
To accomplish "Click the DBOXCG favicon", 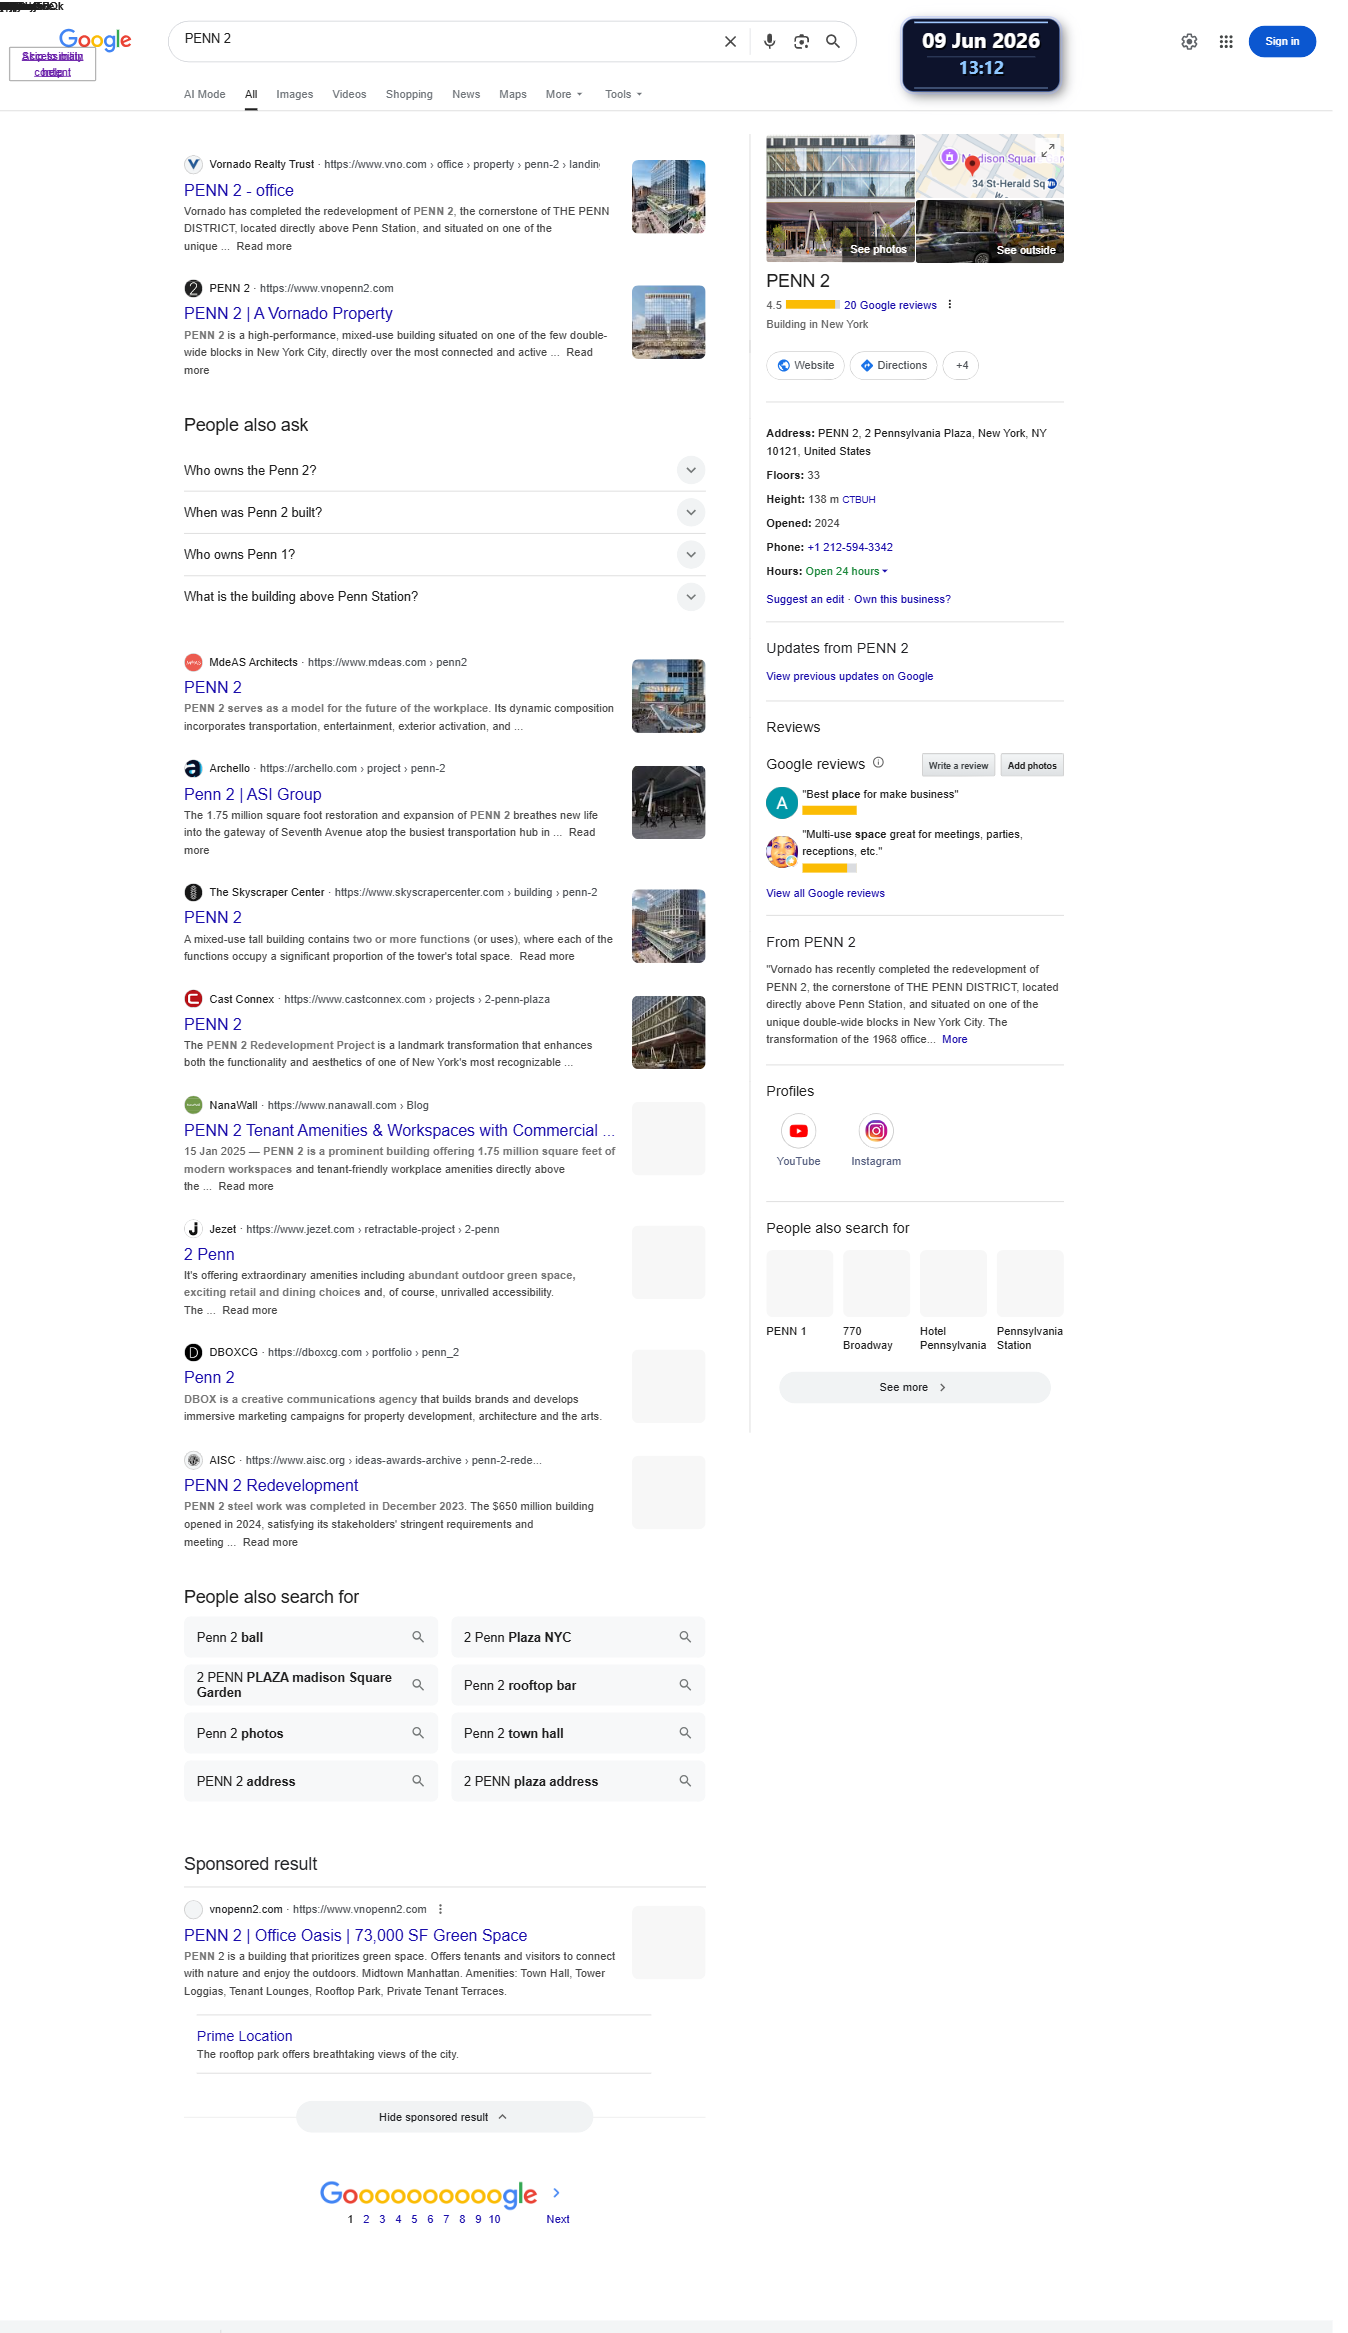I will [x=193, y=1352].
